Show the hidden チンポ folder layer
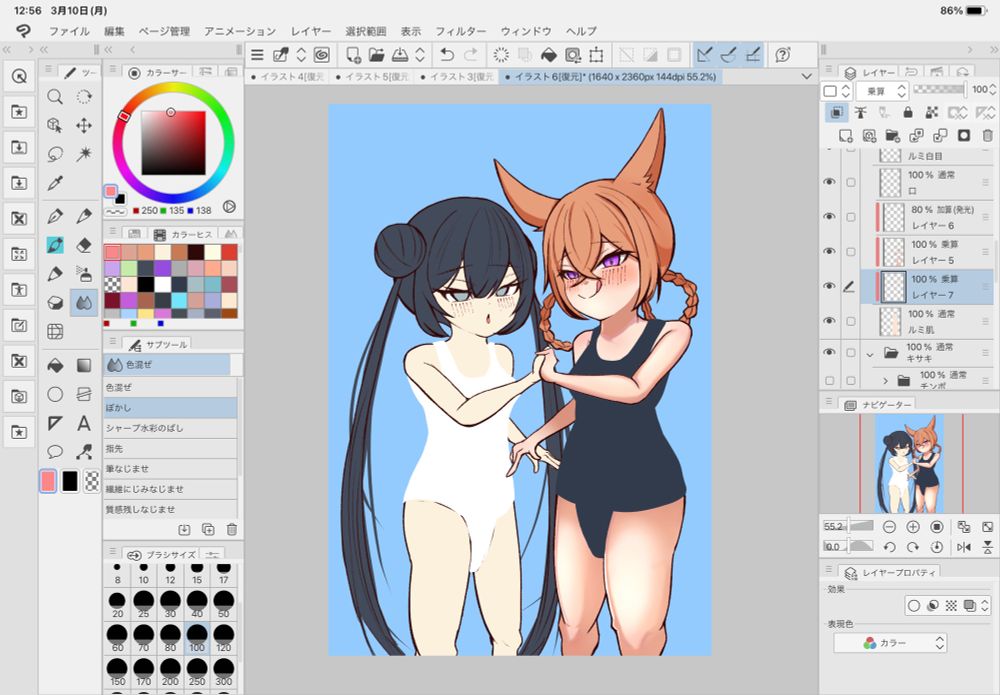 pos(829,381)
